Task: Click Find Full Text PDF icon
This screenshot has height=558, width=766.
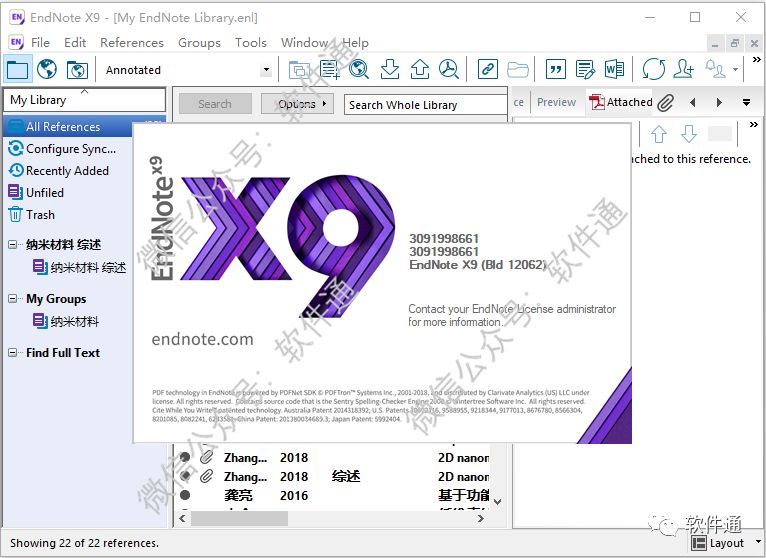Action: click(x=448, y=69)
